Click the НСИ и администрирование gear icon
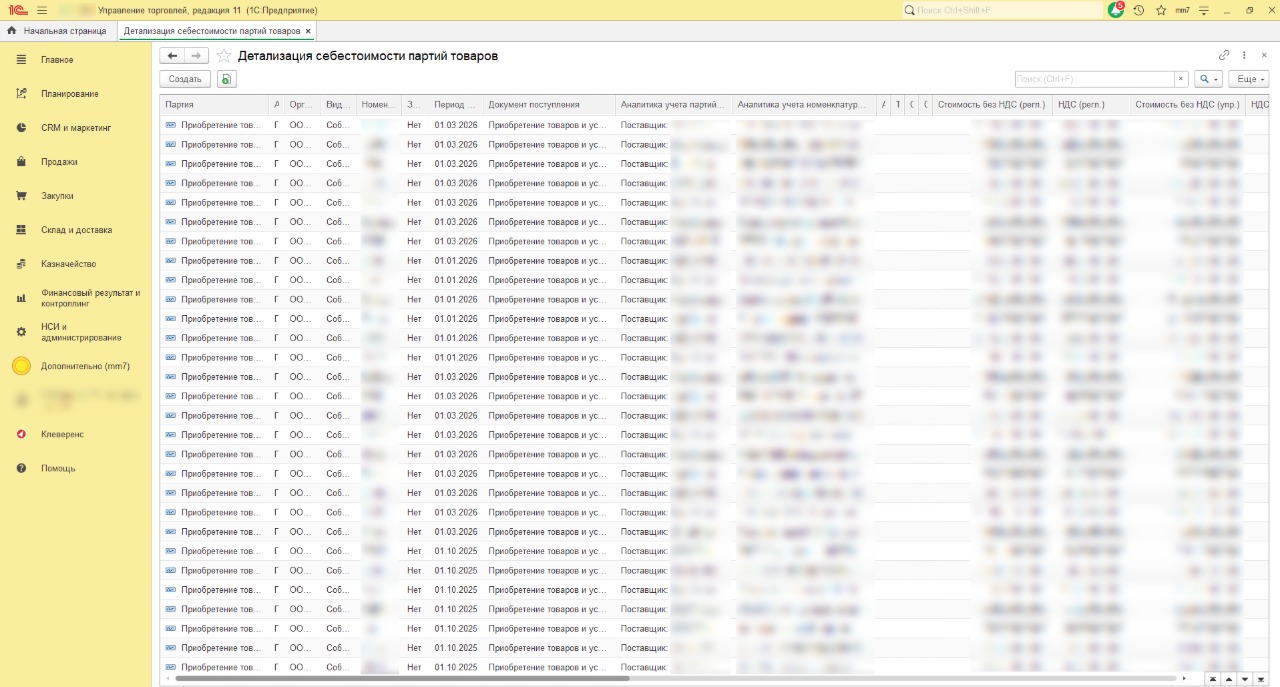Screen dimensions: 1280x687 point(21,332)
